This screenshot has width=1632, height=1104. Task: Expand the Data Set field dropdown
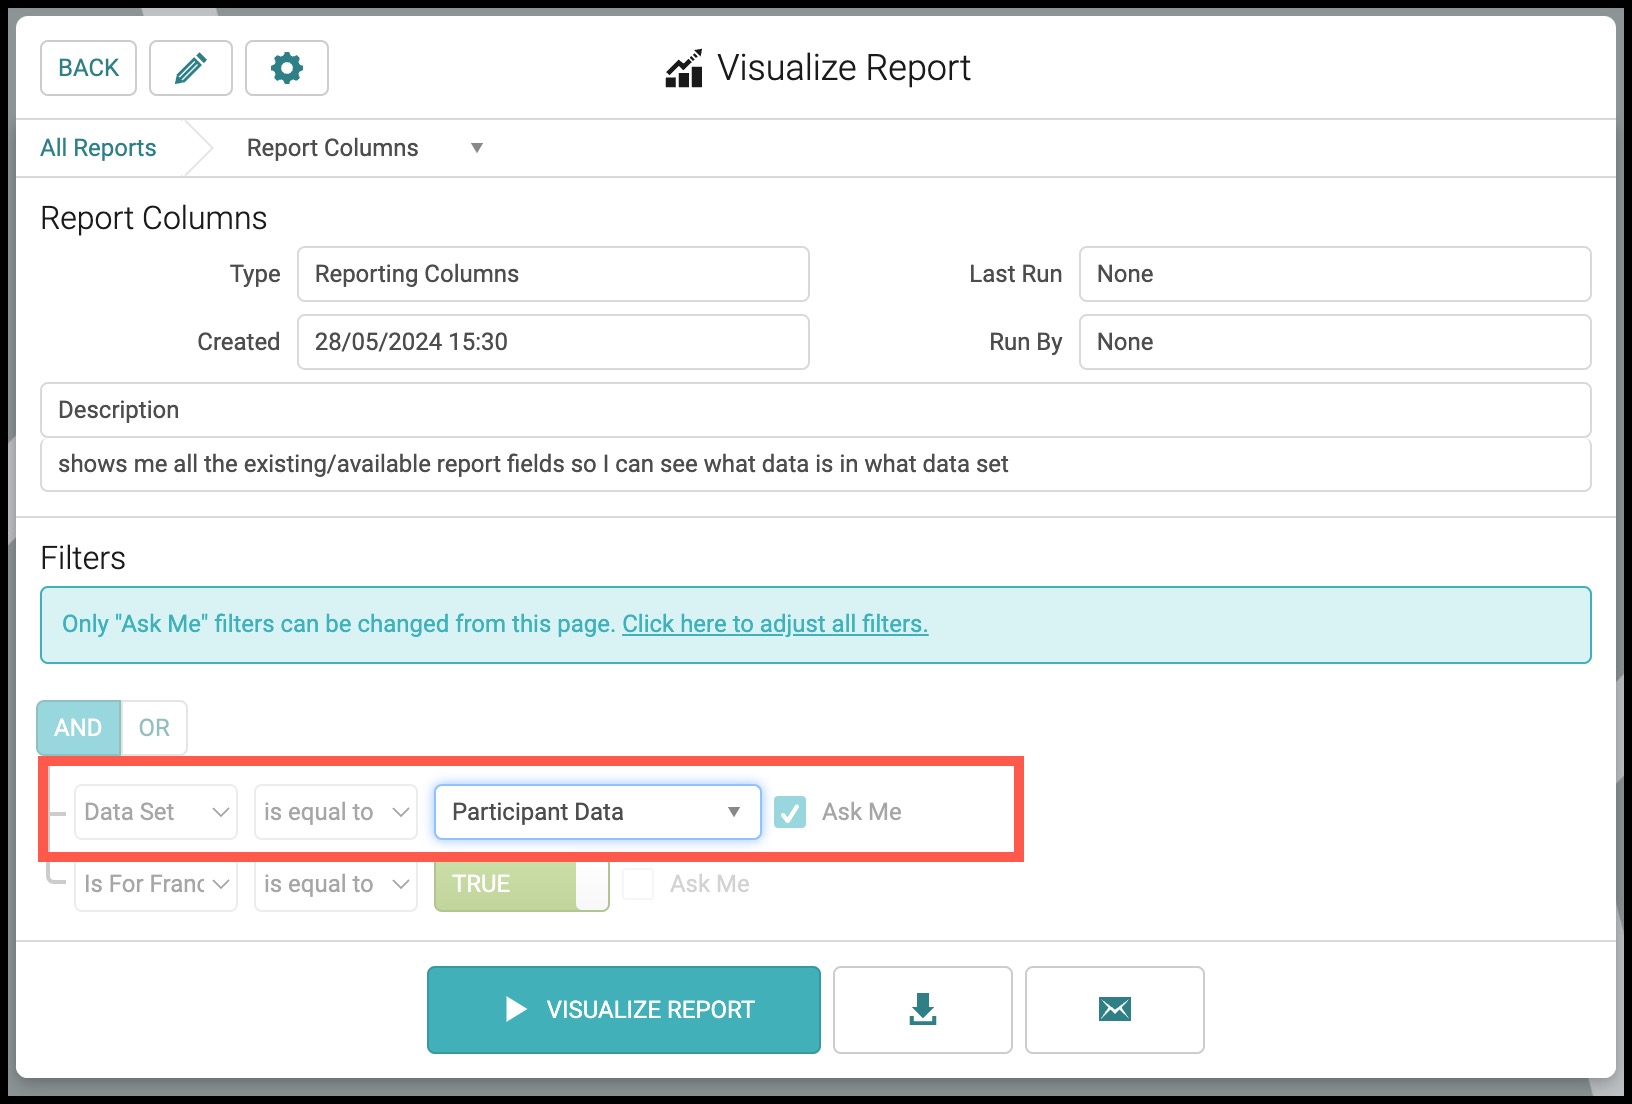[156, 812]
